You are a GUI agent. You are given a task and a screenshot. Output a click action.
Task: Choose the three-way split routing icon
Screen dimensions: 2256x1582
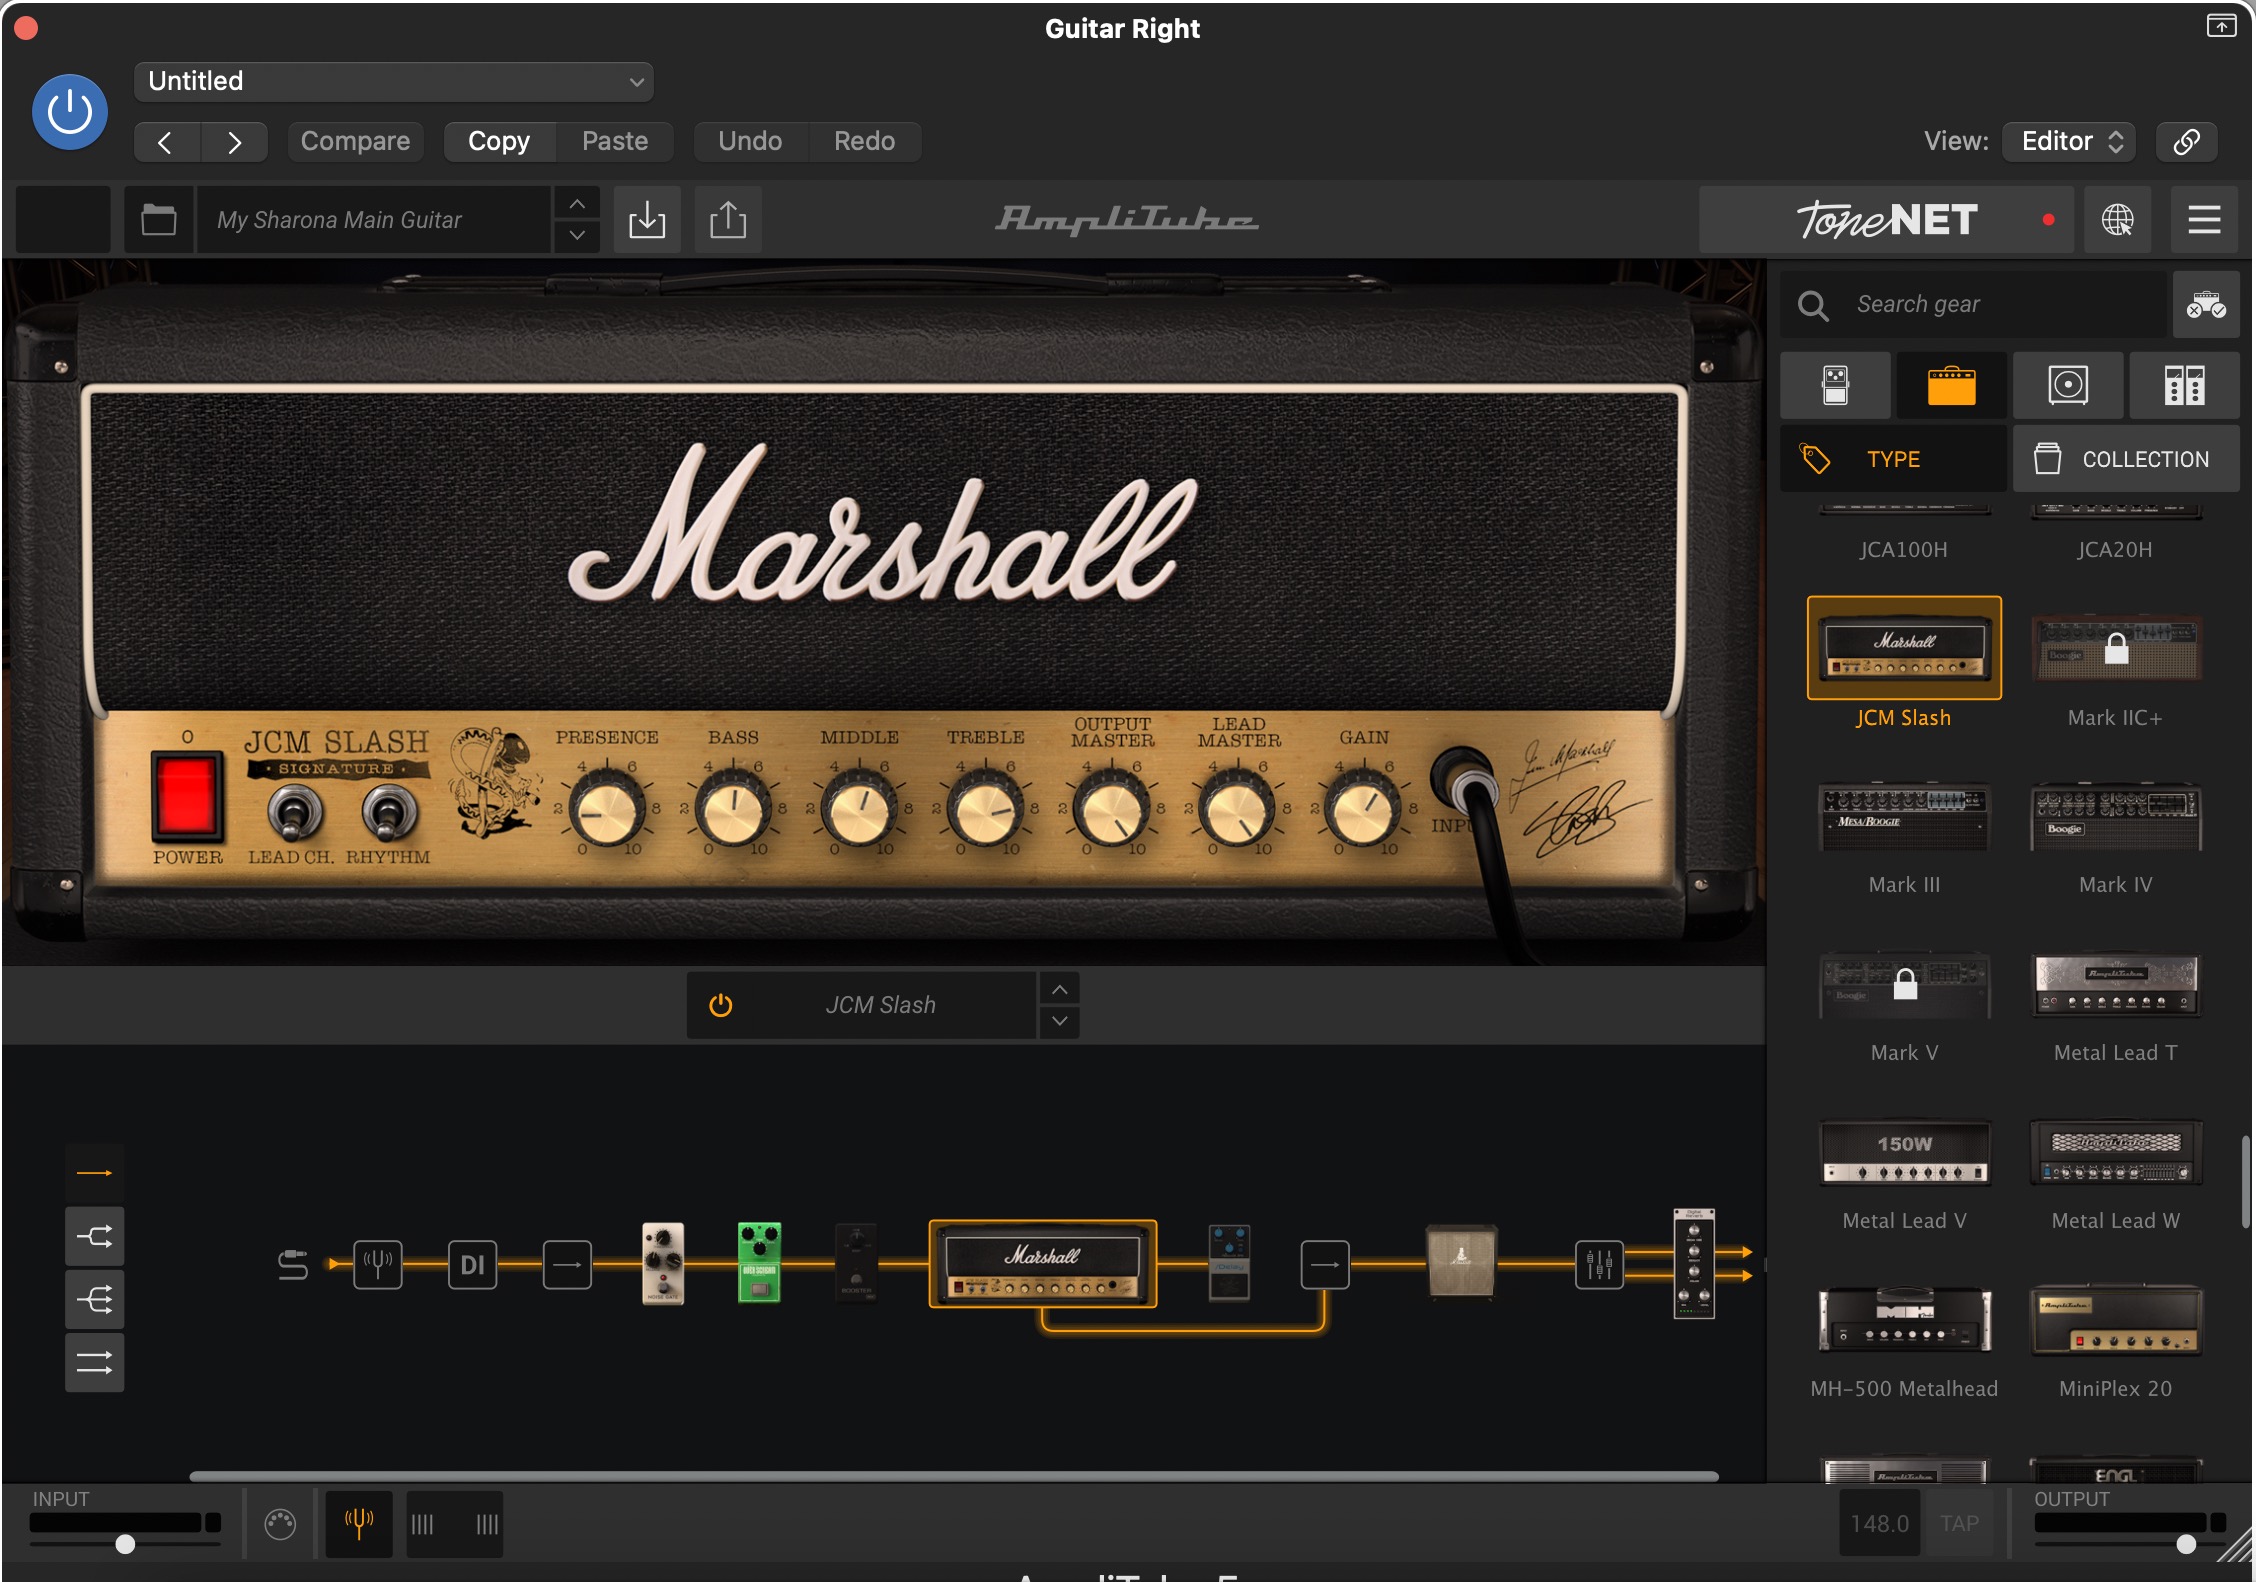point(95,1300)
